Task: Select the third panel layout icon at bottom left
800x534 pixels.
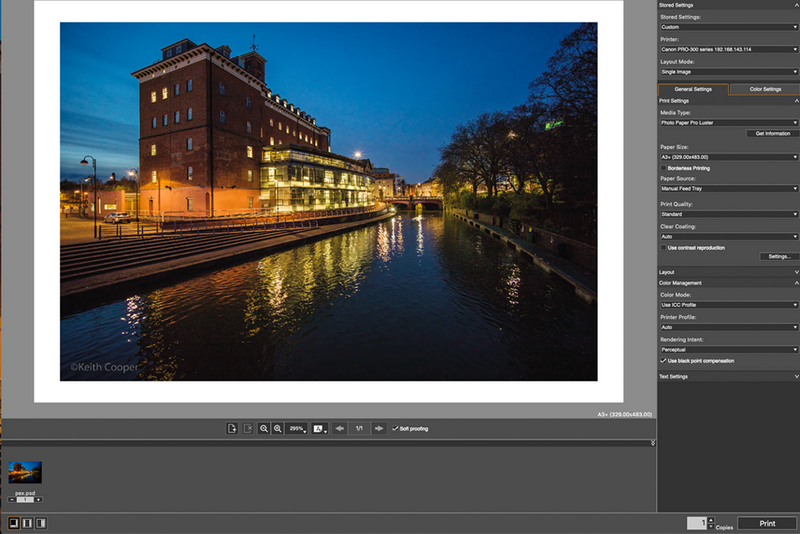Action: 40,523
